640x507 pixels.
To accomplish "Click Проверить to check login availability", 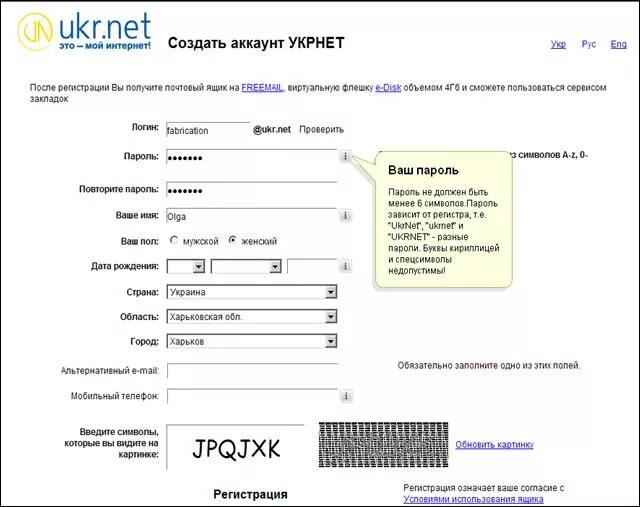I will click(322, 129).
